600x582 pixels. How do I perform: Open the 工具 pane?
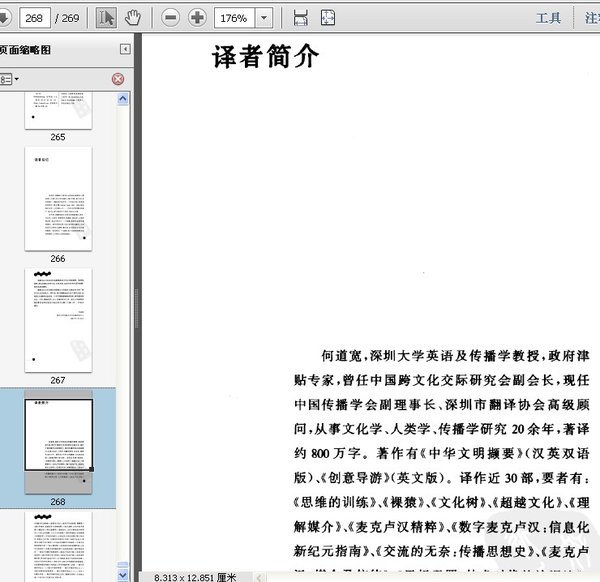pyautogui.click(x=548, y=17)
